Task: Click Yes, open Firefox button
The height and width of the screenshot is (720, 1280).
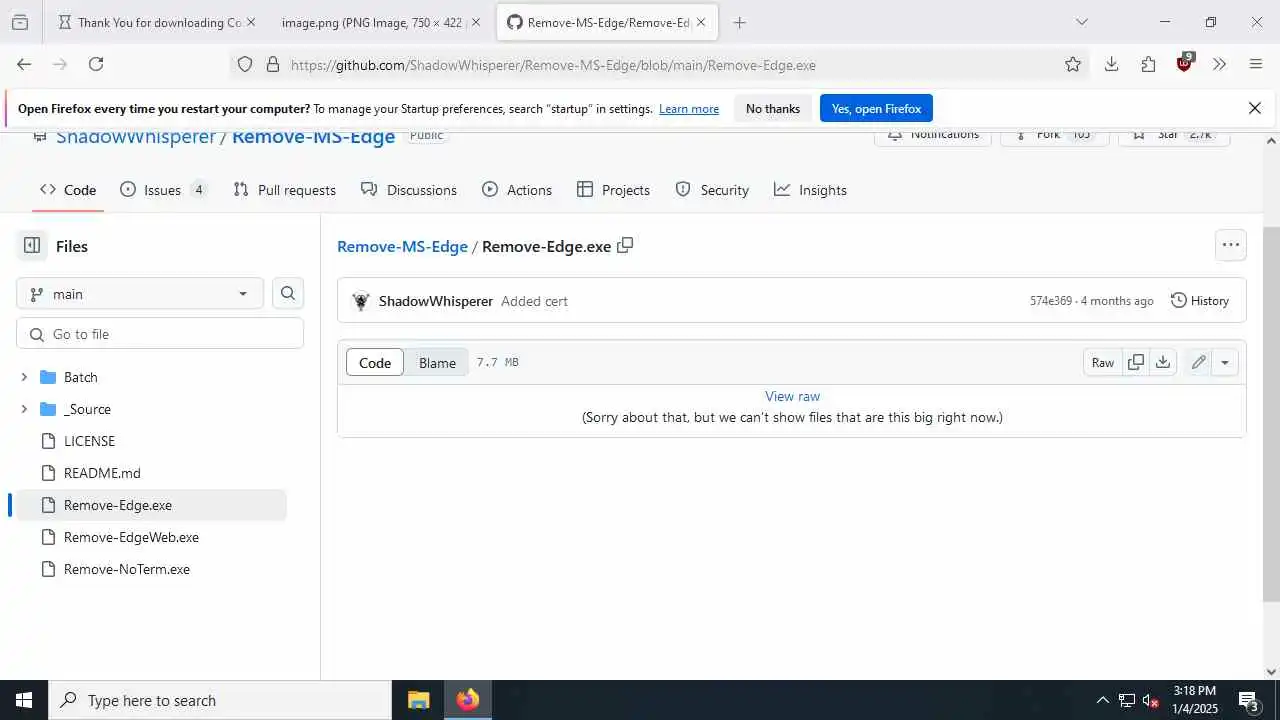Action: click(876, 108)
